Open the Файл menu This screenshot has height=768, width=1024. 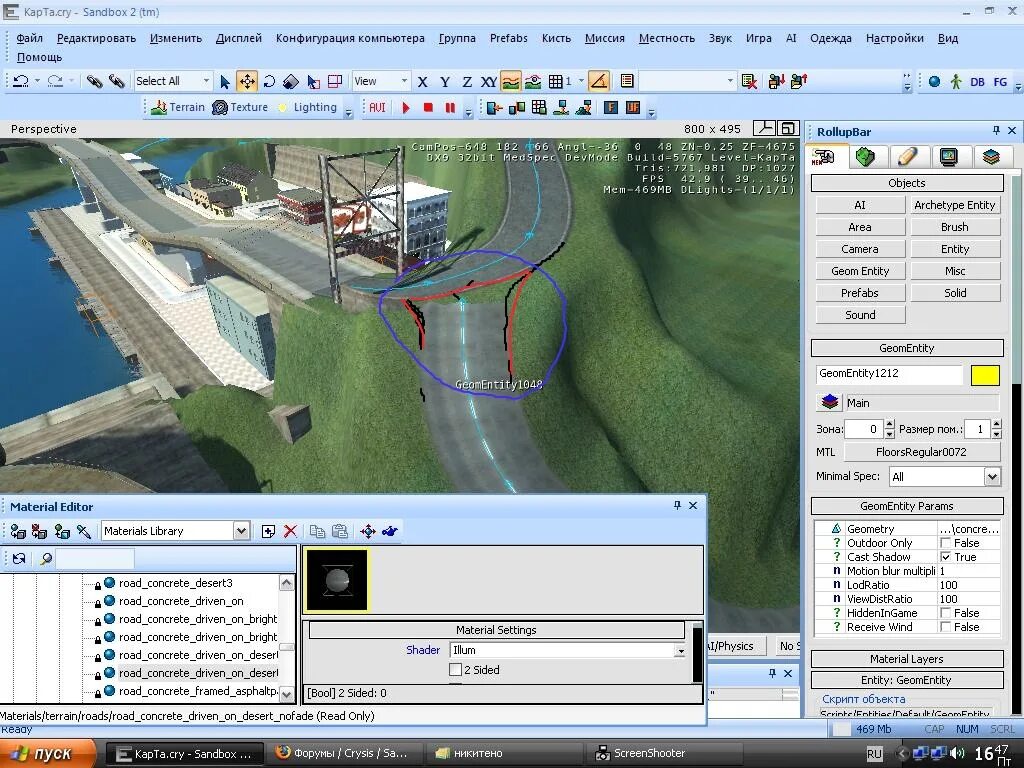[29, 38]
